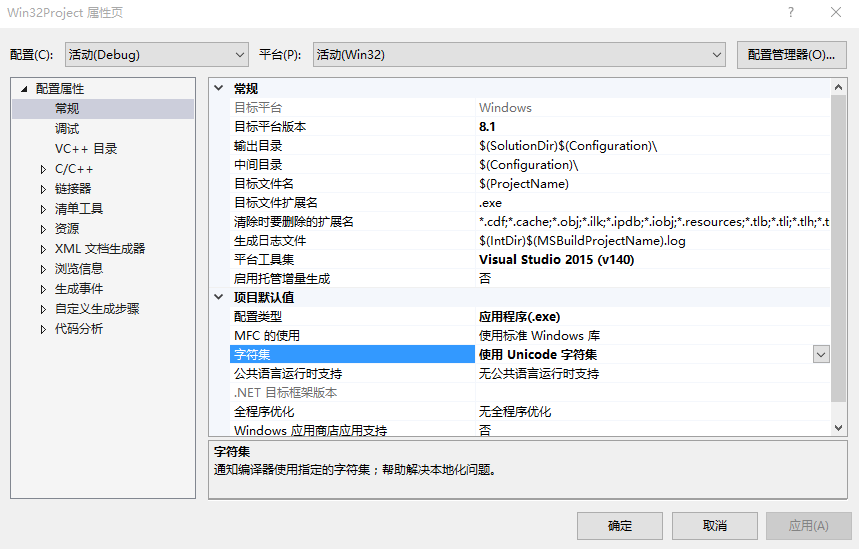Click the 取消 button

click(715, 526)
